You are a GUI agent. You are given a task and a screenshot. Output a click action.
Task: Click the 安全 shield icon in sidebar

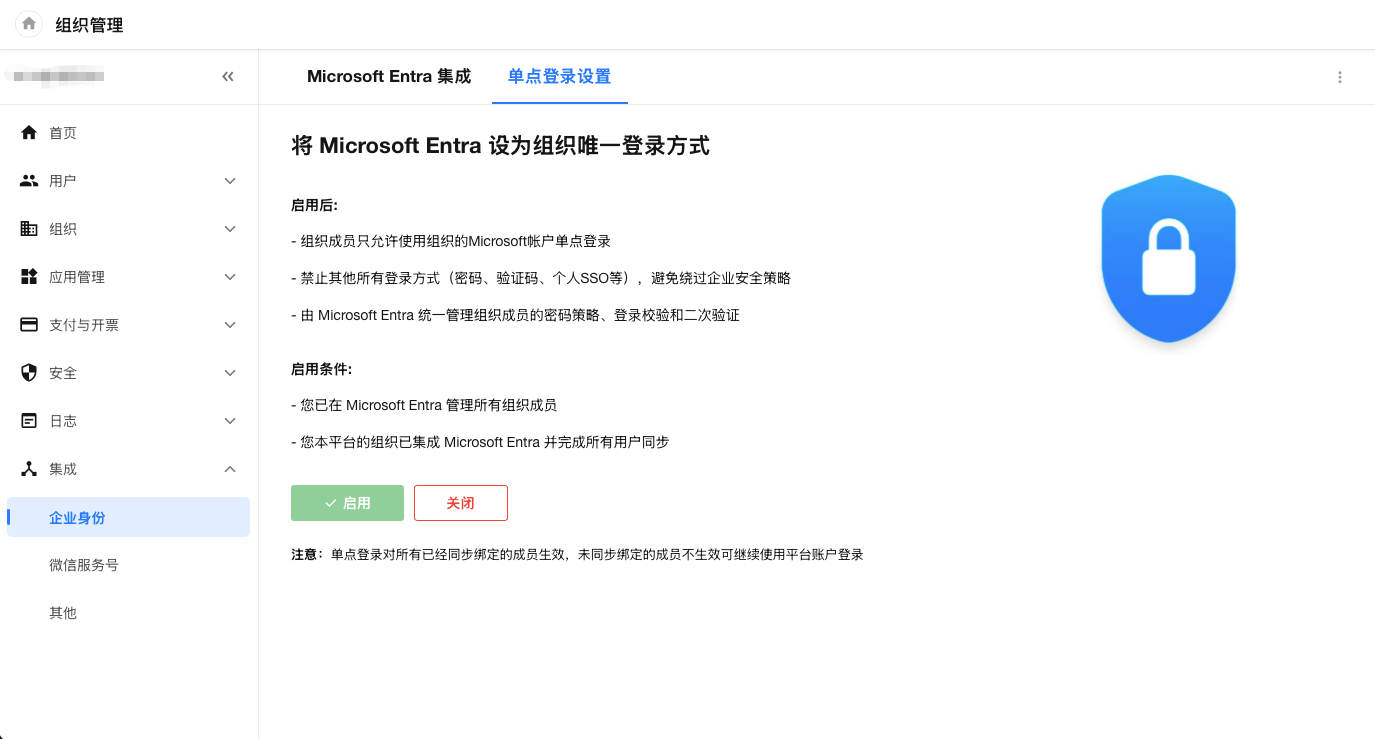[x=29, y=373]
